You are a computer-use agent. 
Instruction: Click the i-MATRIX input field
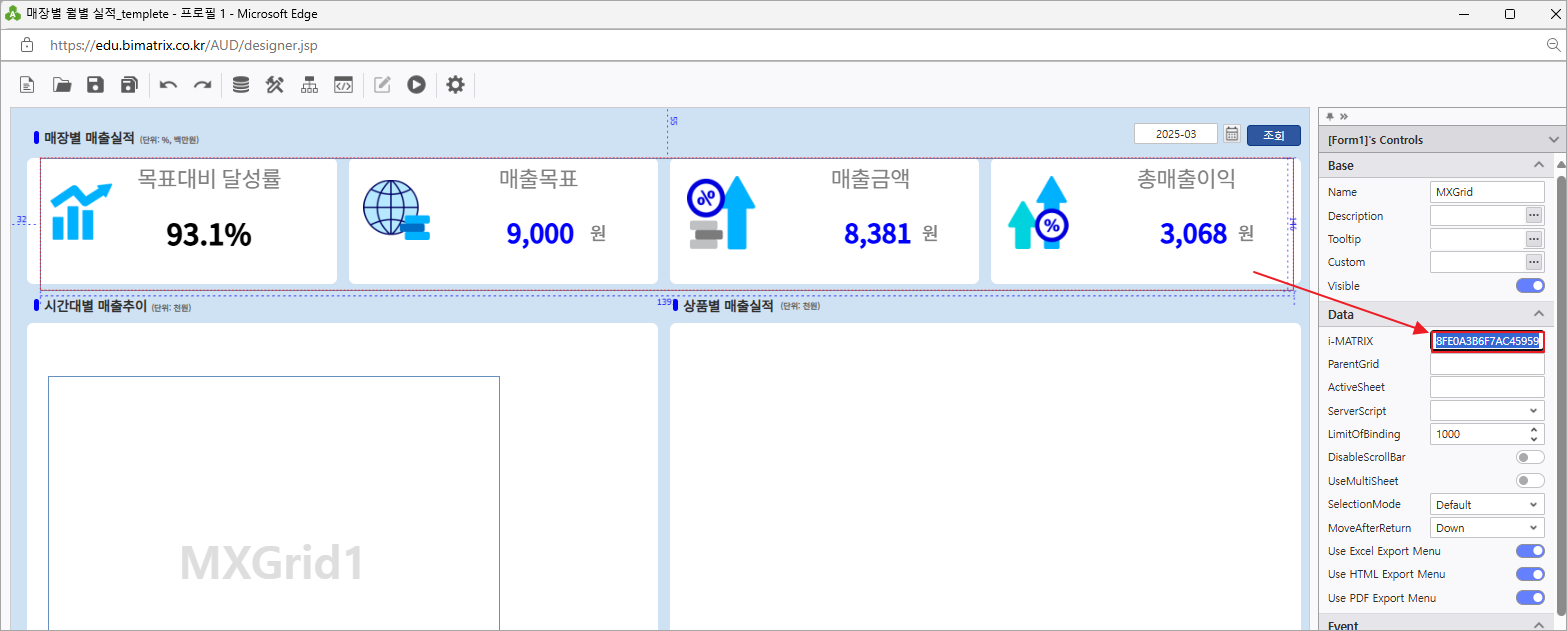click(1487, 341)
